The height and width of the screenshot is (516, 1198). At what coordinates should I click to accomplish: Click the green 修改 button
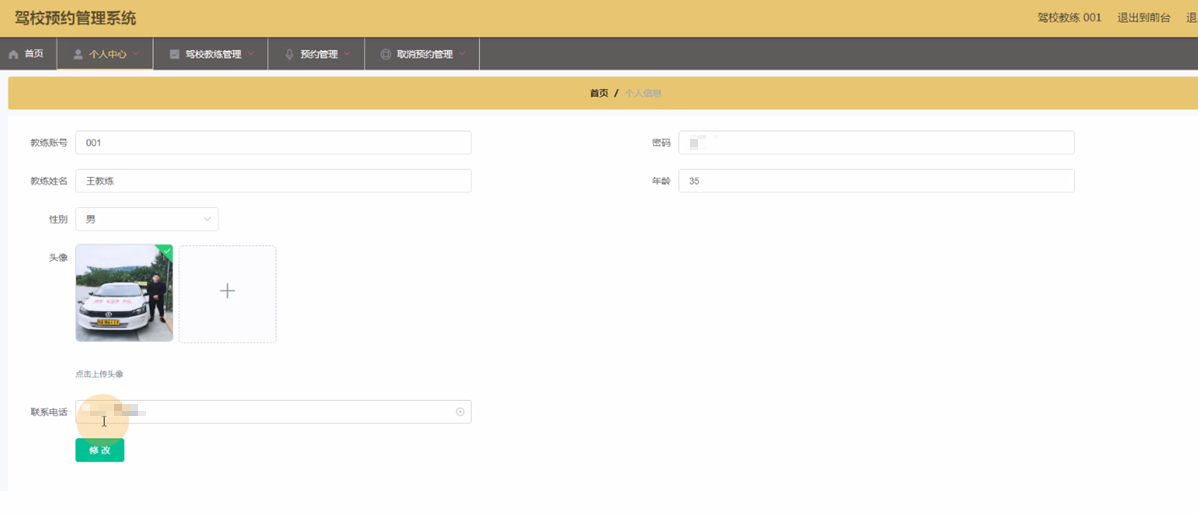(99, 450)
